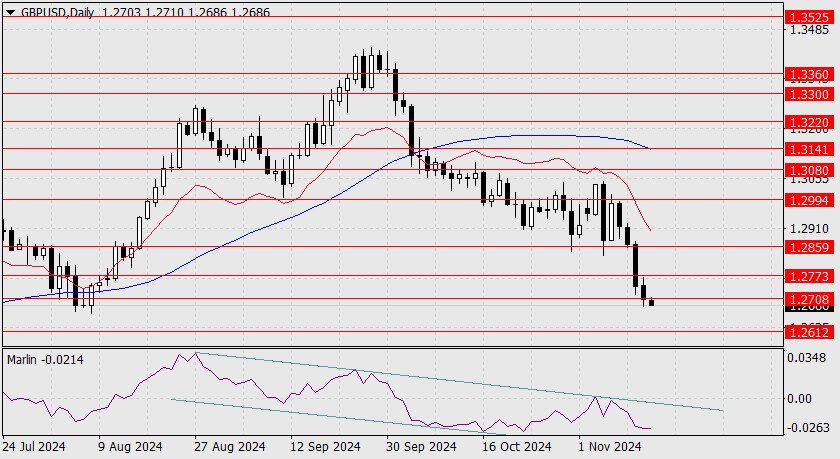Click the chart shift triangle icon beside GBPUSD
This screenshot has height=459, width=840.
coord(10,12)
